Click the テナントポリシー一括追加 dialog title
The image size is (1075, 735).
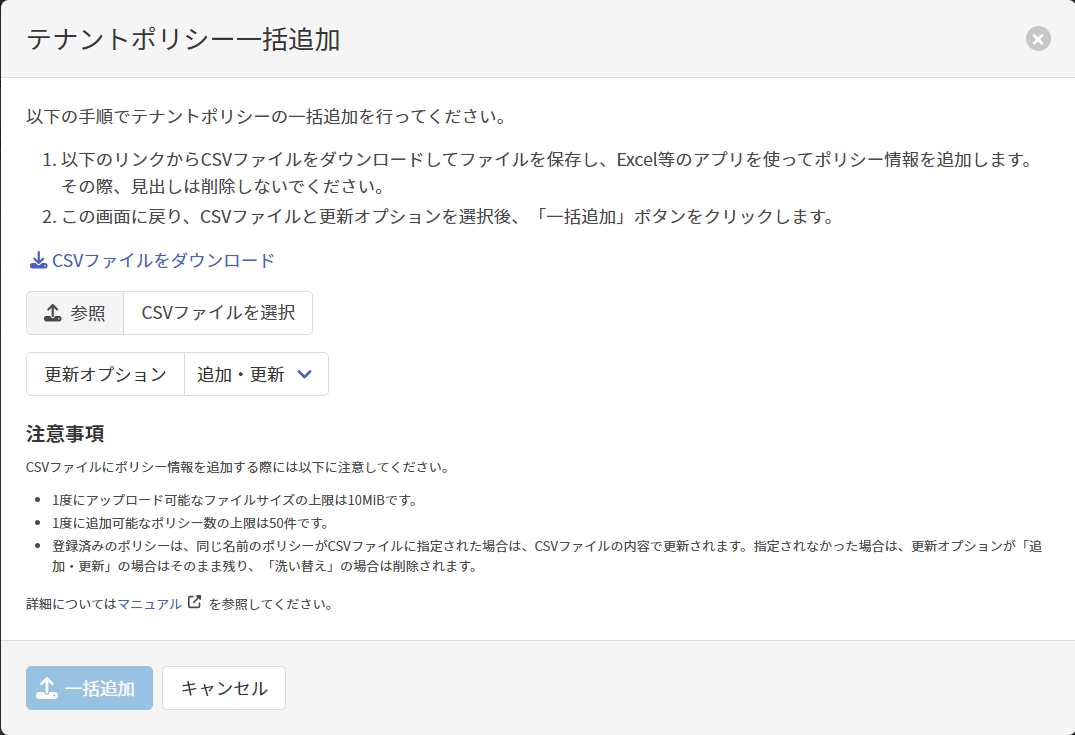184,39
